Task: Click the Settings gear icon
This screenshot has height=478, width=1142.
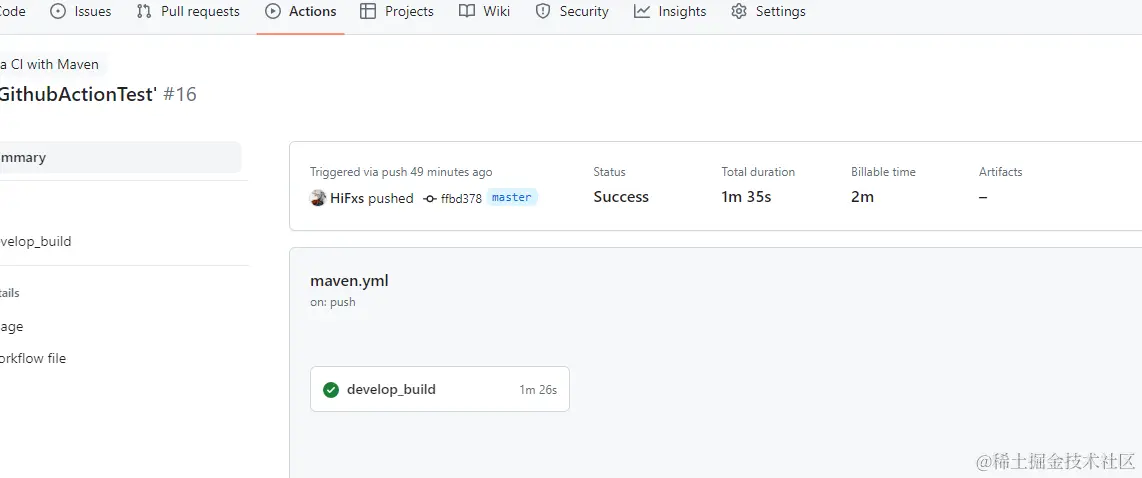Action: tap(739, 12)
